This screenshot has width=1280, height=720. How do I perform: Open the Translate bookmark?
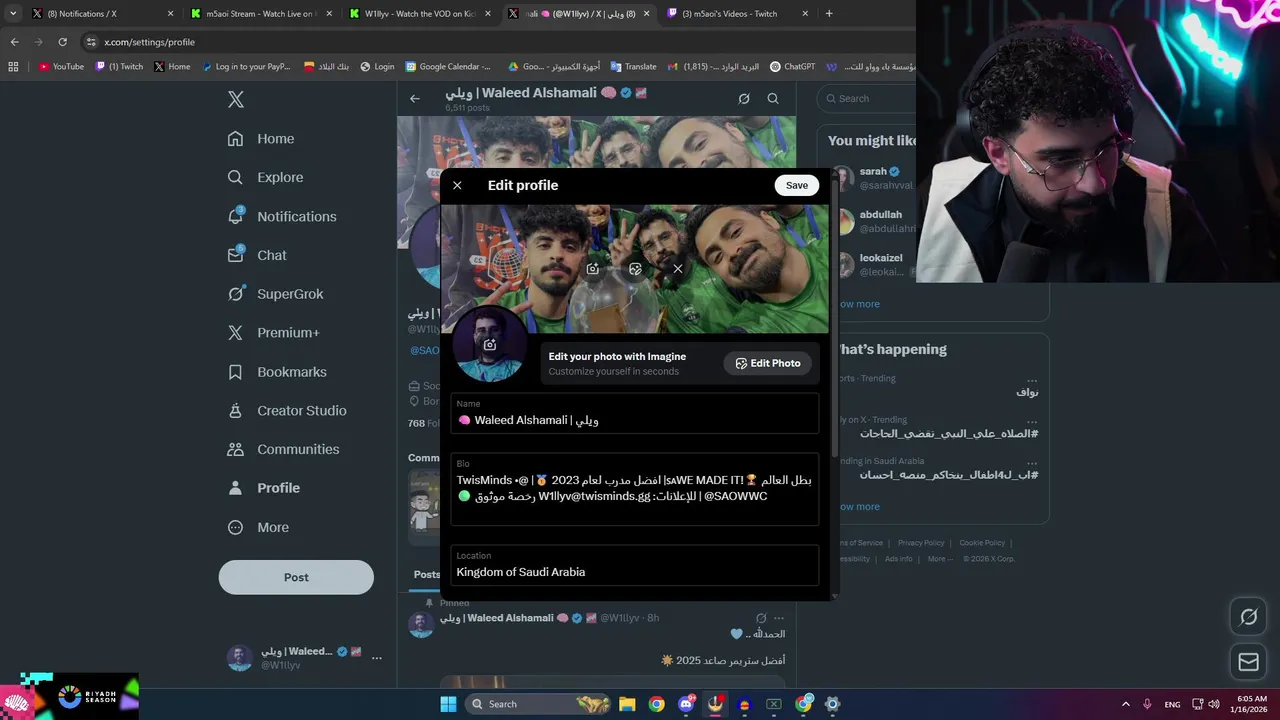[633, 67]
